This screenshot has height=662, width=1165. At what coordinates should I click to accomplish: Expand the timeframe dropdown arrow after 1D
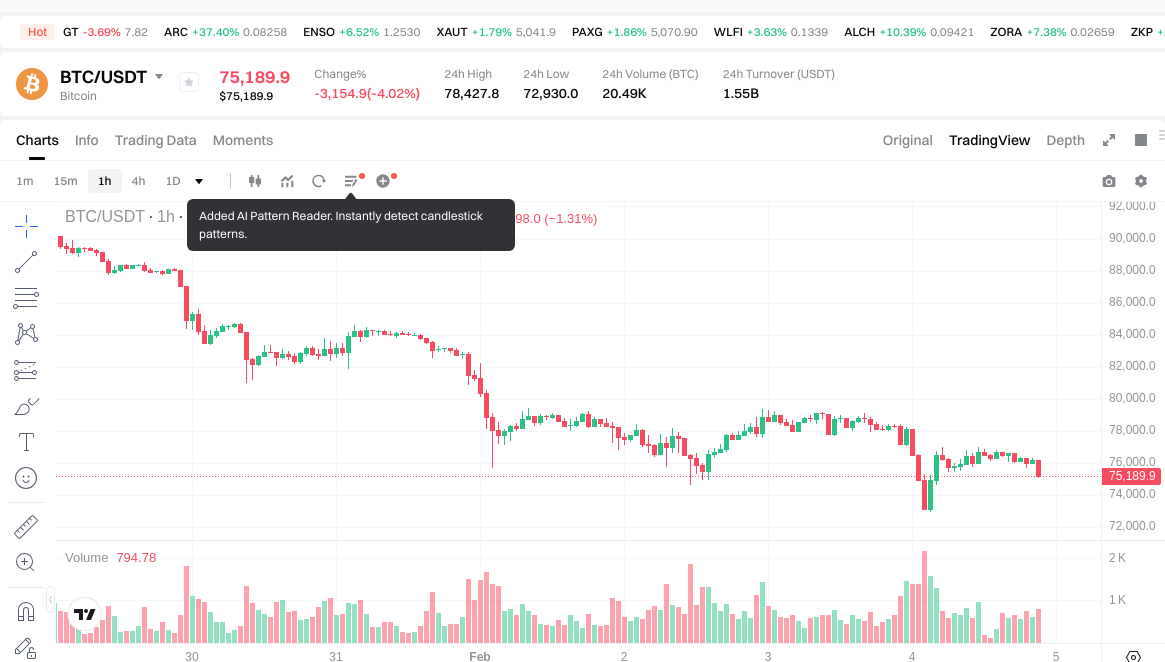(x=199, y=181)
